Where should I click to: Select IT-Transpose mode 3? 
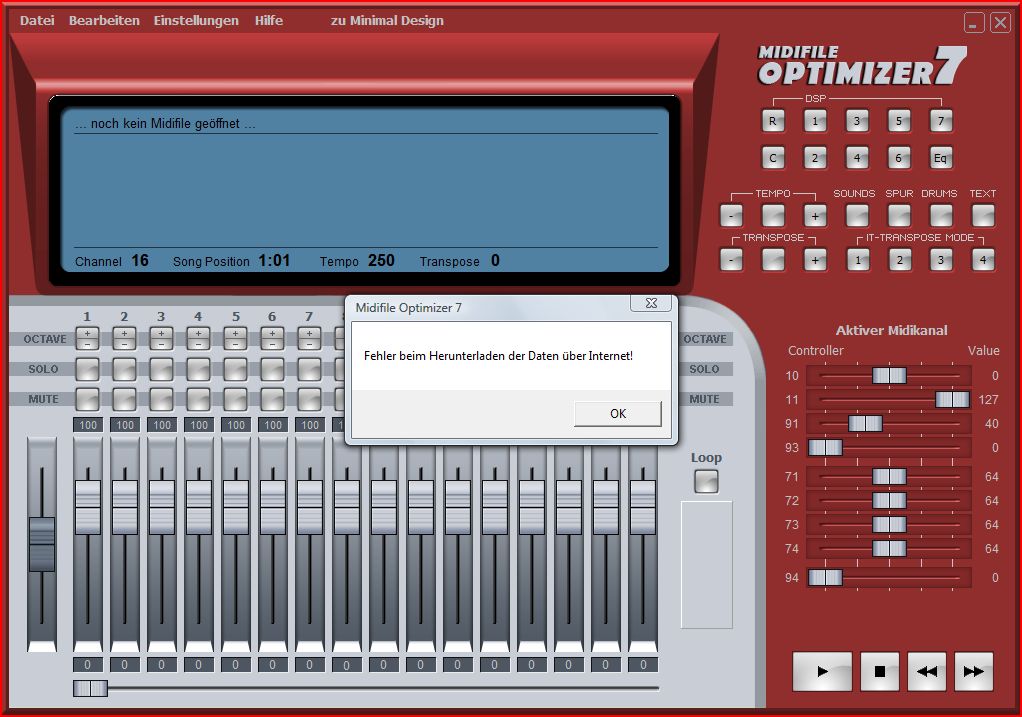941,260
